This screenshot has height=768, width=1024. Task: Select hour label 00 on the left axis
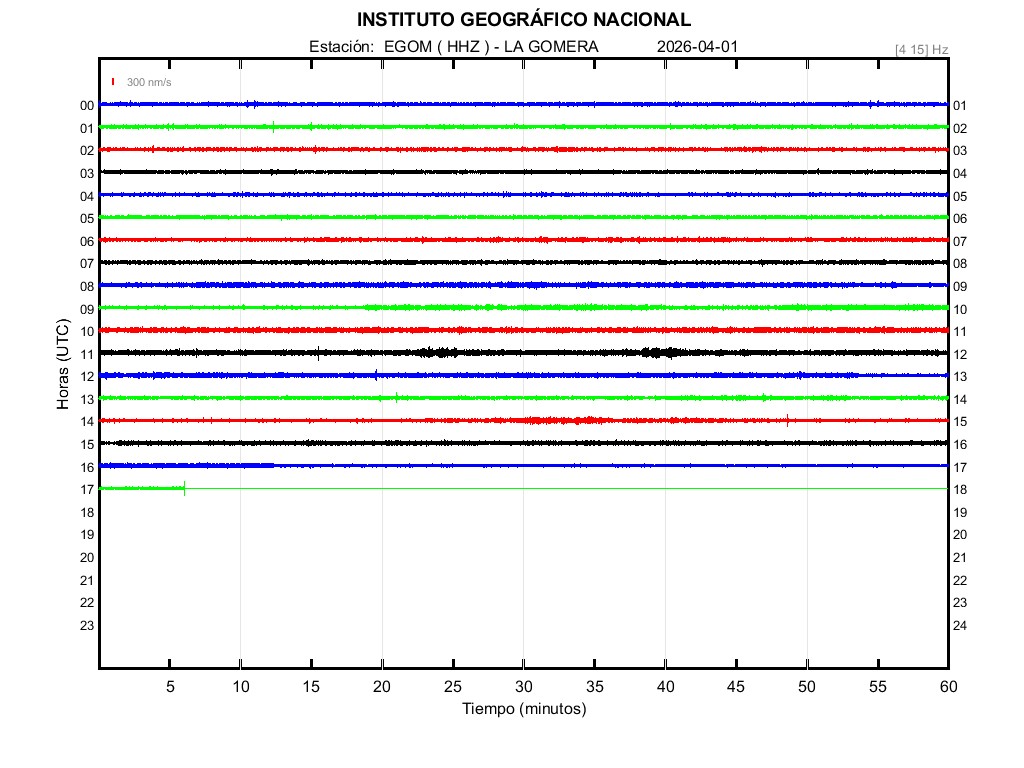87,105
